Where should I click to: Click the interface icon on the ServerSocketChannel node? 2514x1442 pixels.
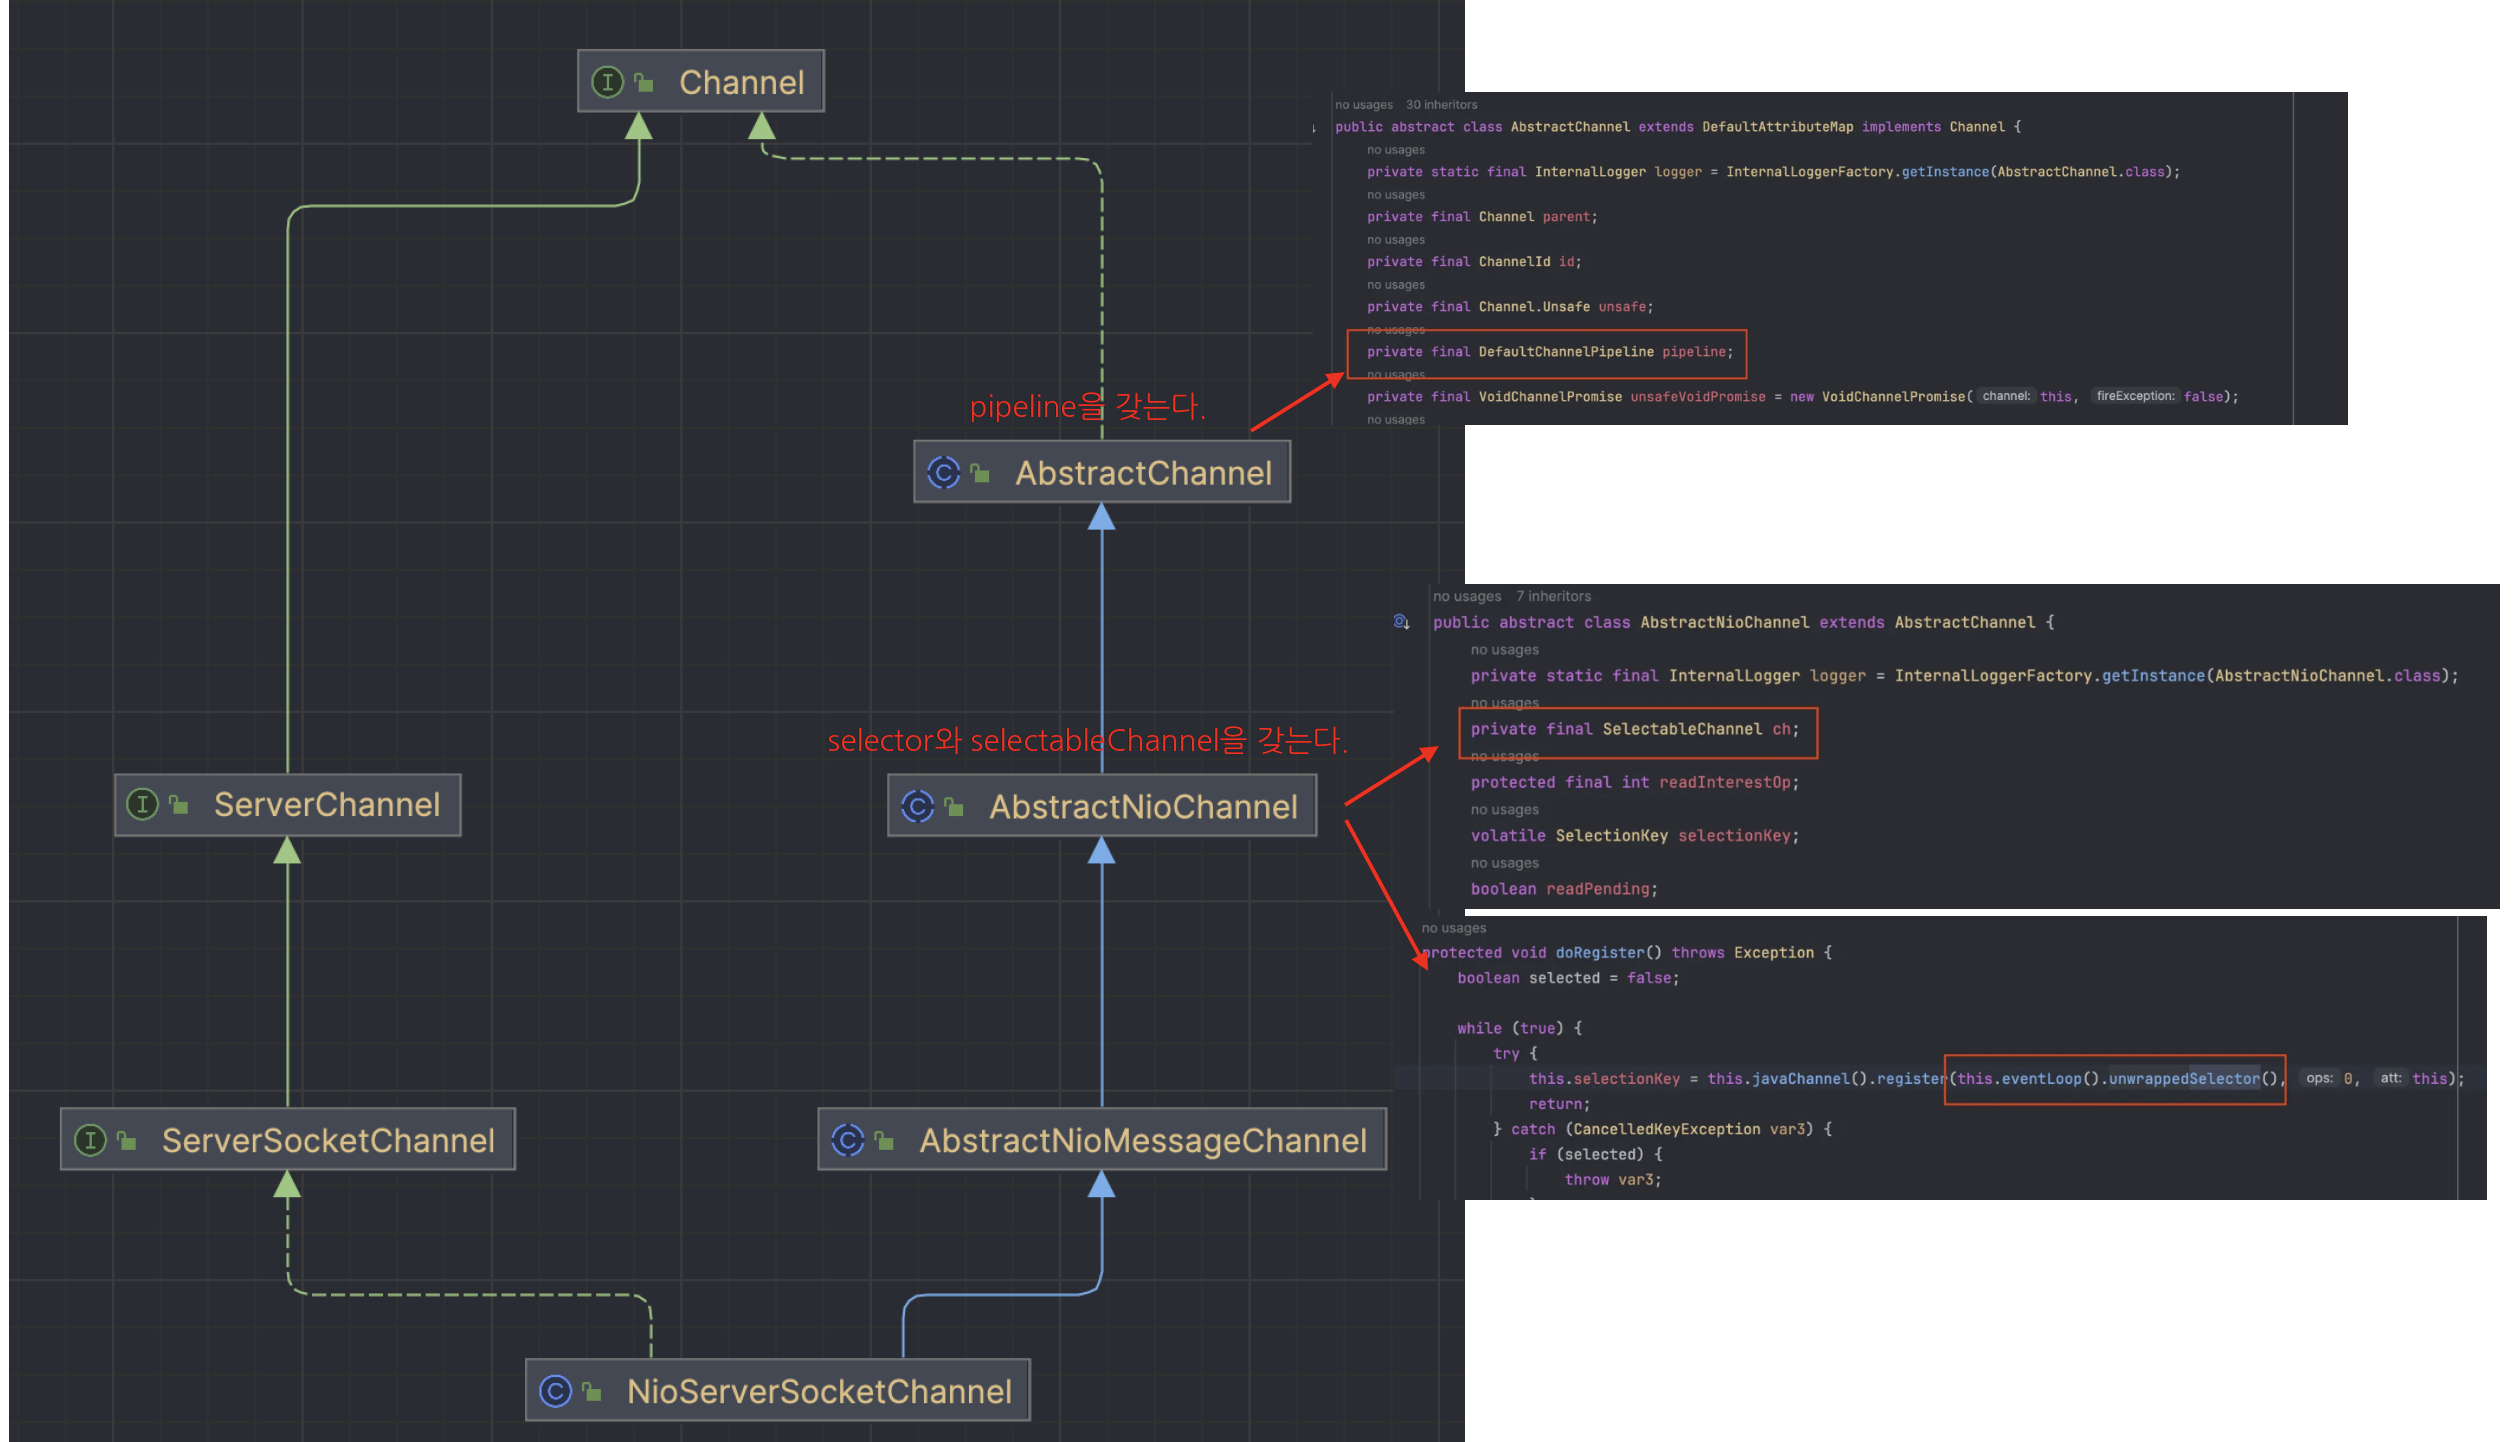click(90, 1140)
